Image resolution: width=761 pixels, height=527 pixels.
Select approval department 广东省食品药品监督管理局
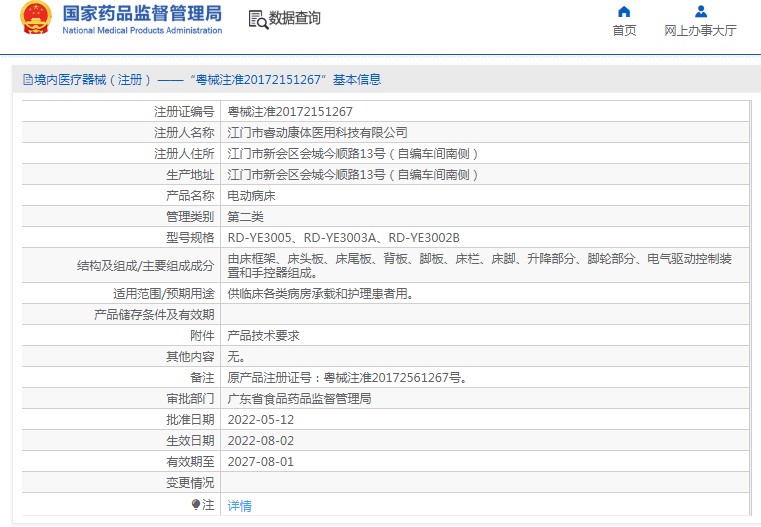tap(299, 398)
